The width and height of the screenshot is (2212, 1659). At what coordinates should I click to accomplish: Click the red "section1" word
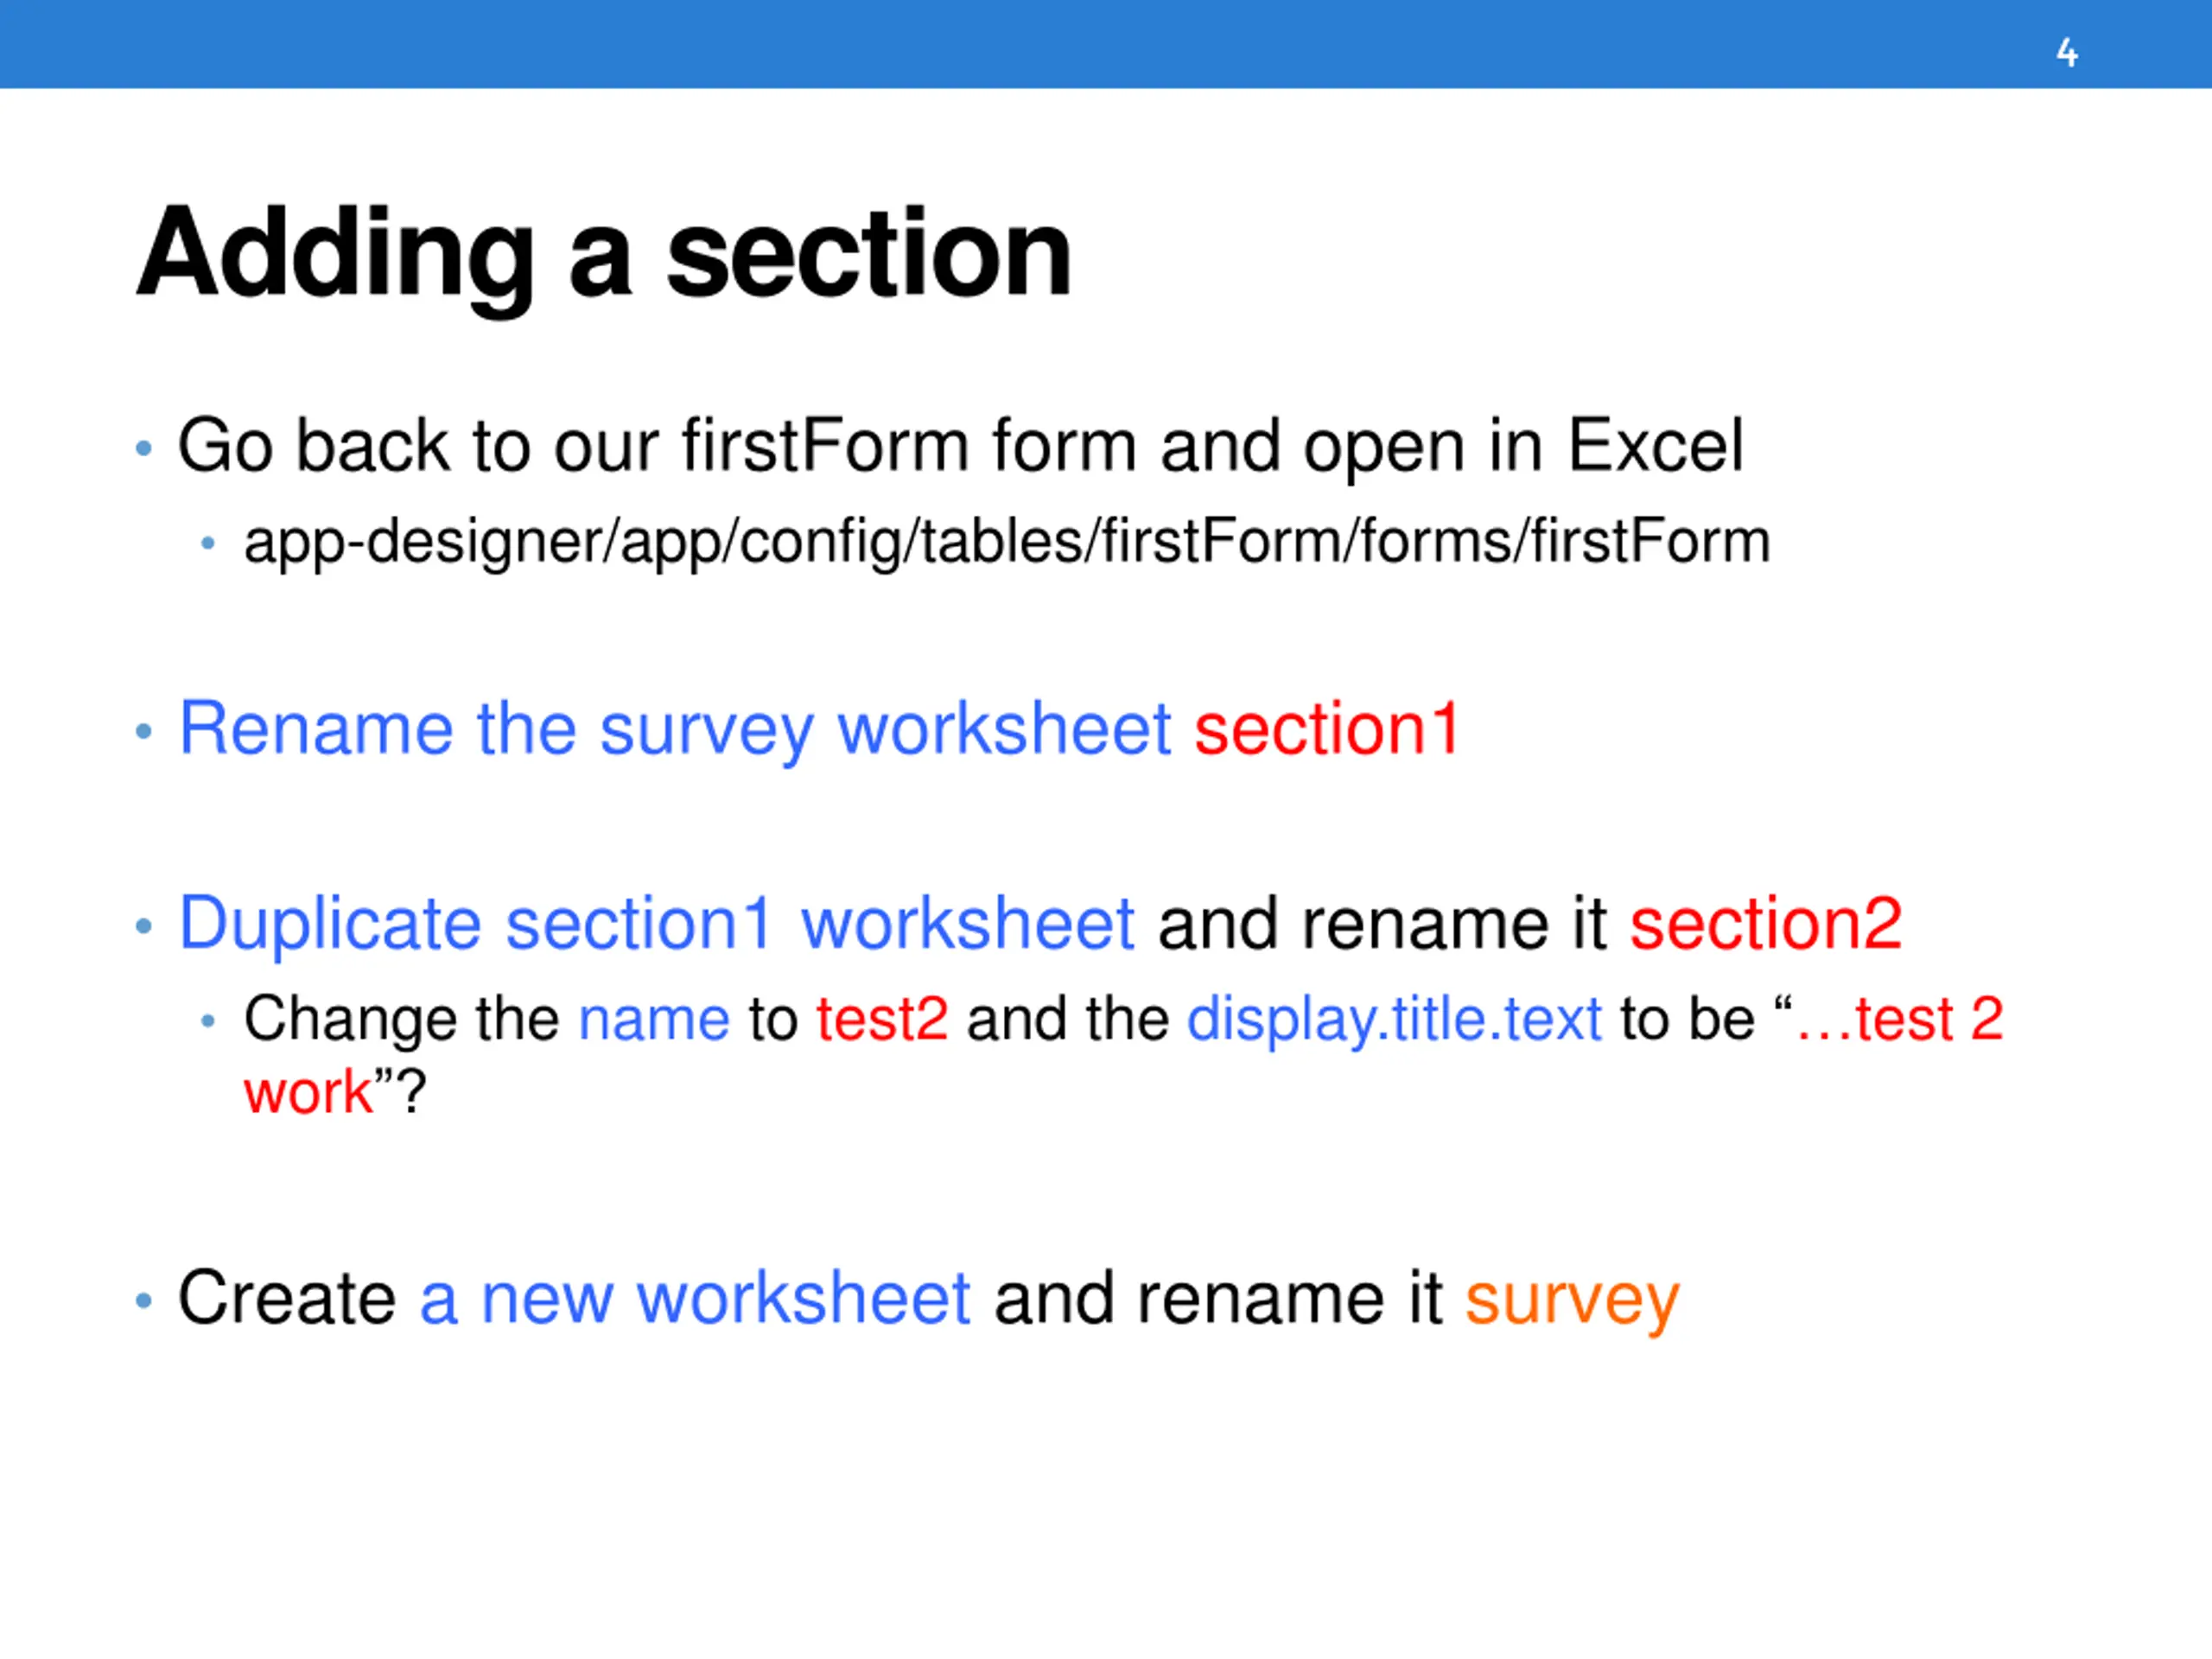point(1327,729)
